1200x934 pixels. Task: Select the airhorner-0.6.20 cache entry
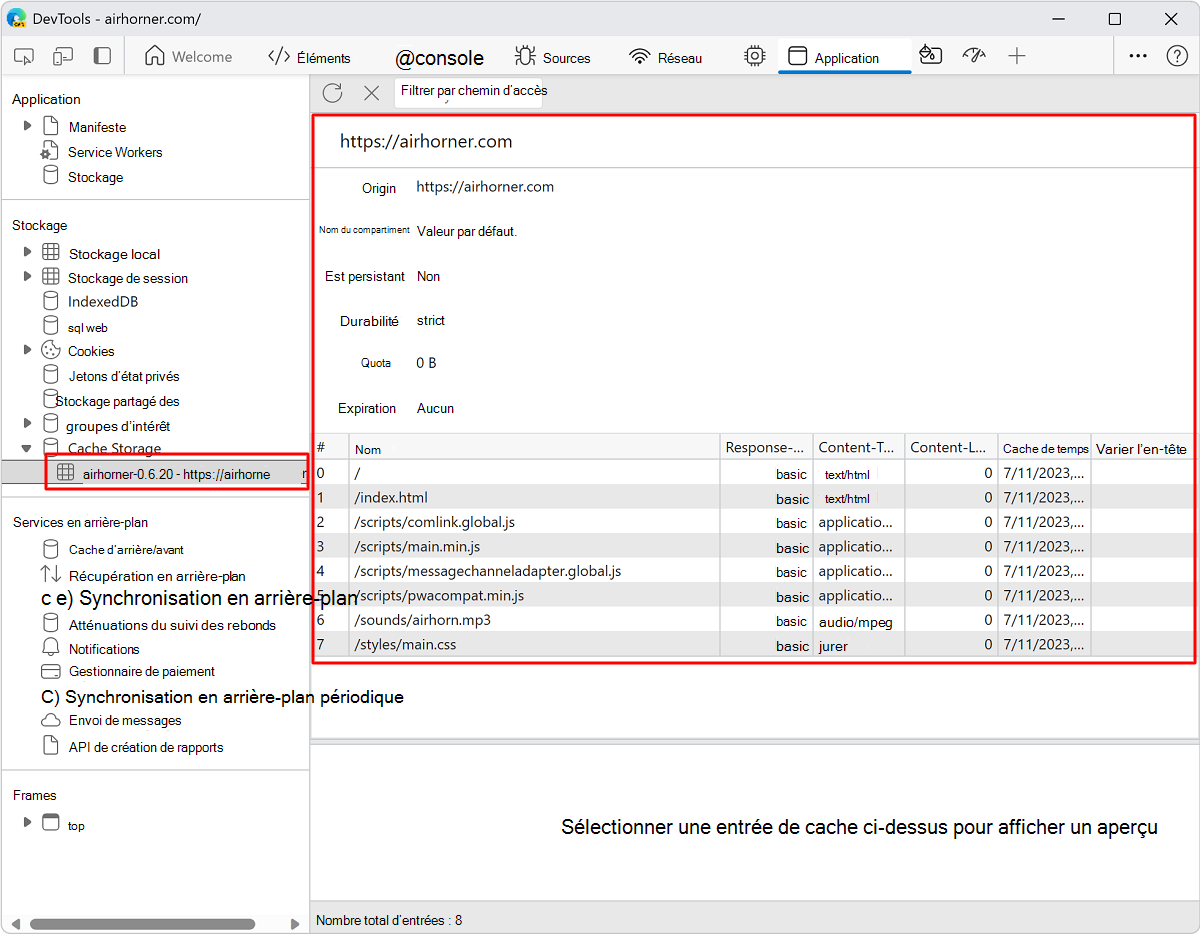[x=176, y=473]
